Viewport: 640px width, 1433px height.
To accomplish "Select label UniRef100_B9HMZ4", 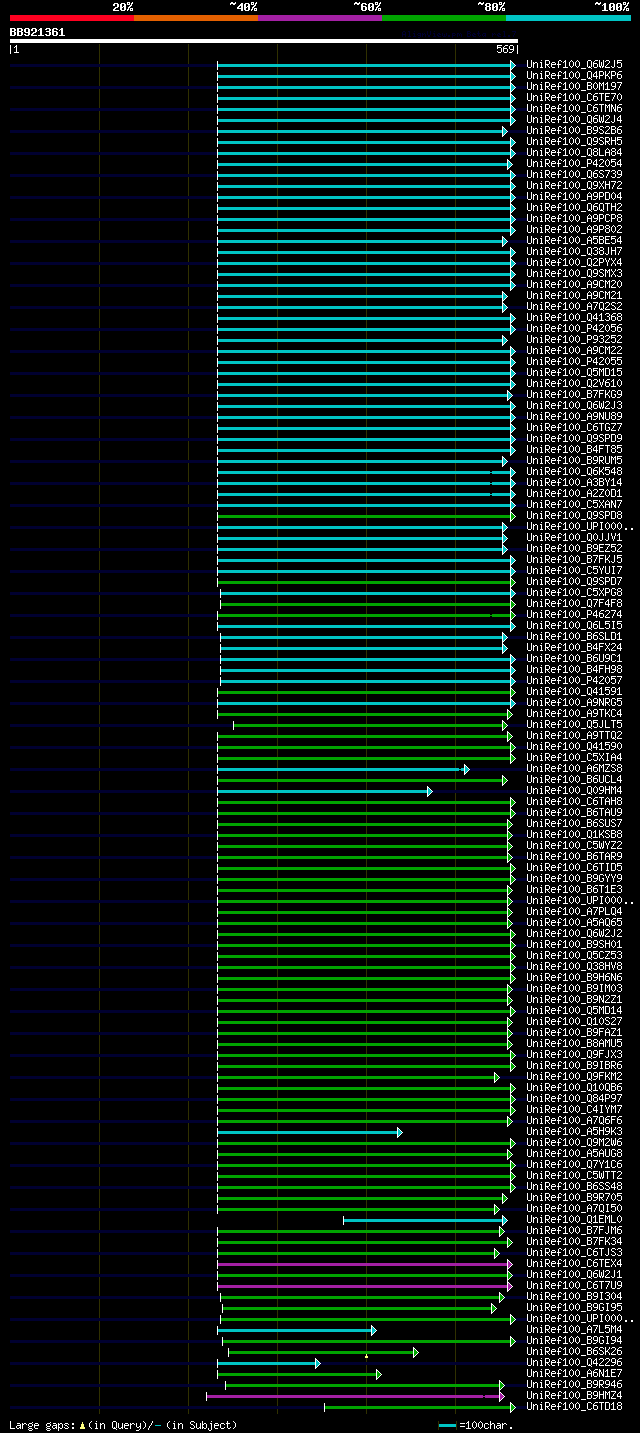I will click(x=574, y=1395).
